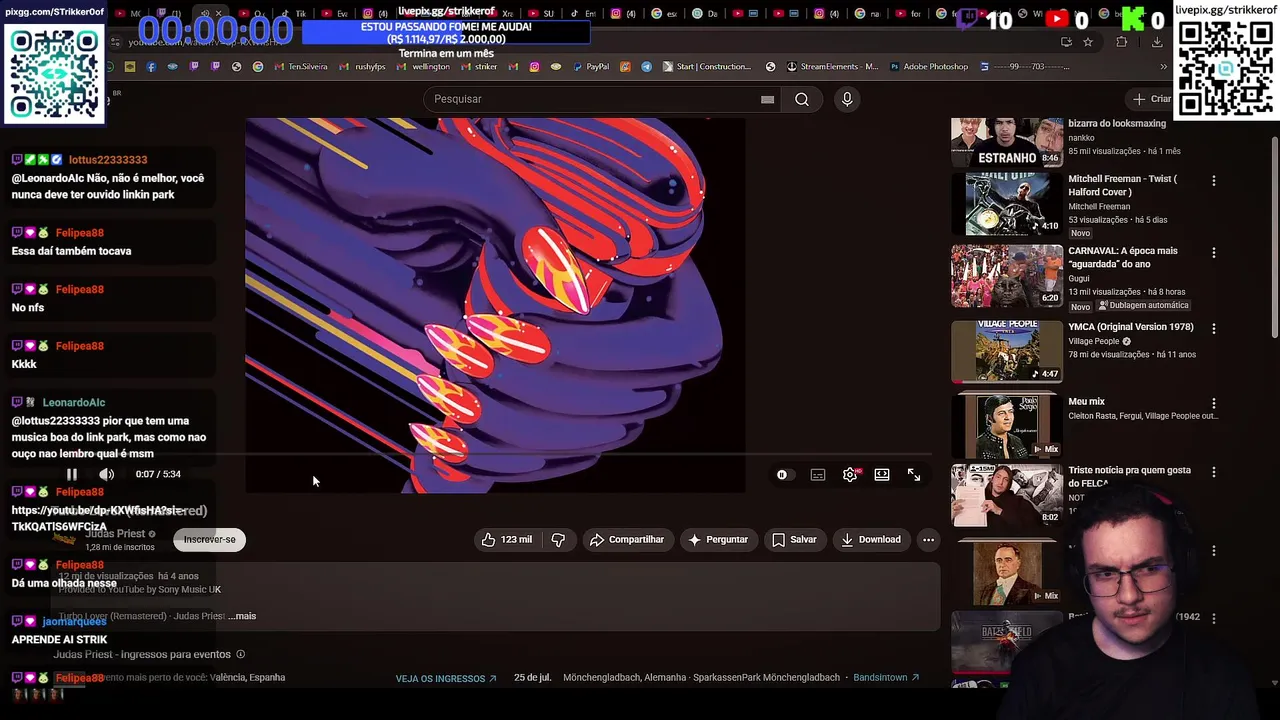The width and height of the screenshot is (1280, 720).
Task: Open options menu for YMCA video
Action: (x=1214, y=329)
